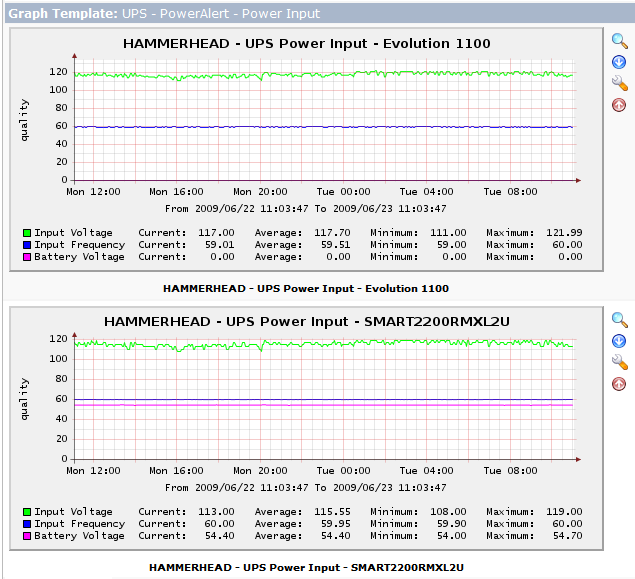Click the Evolution 1100 graph title text

click(x=306, y=43)
